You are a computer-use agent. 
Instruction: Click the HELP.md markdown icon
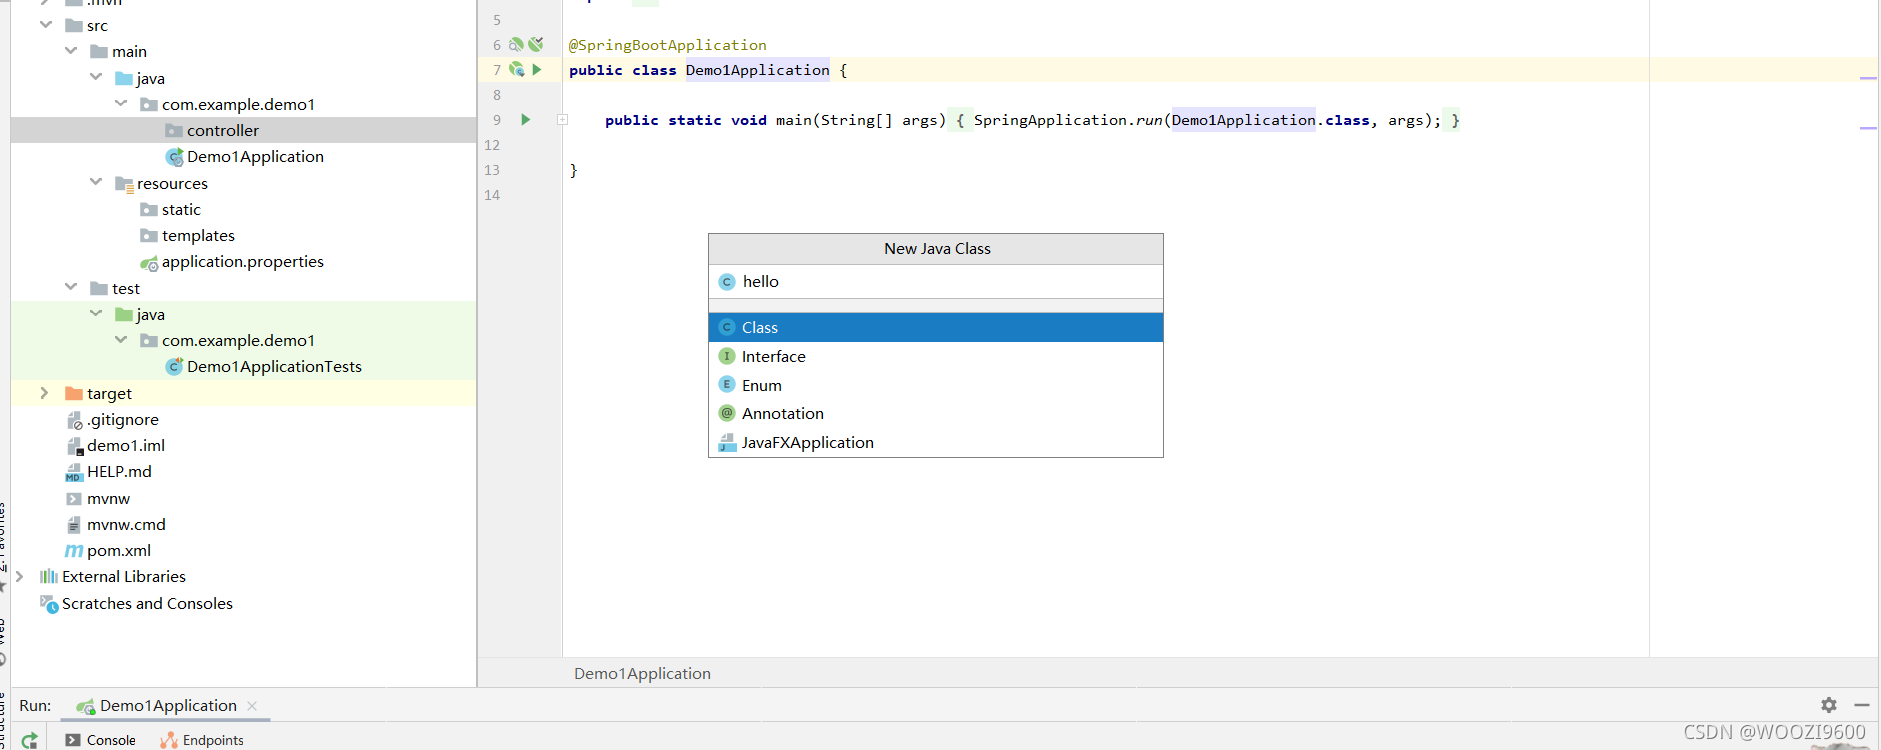[74, 472]
